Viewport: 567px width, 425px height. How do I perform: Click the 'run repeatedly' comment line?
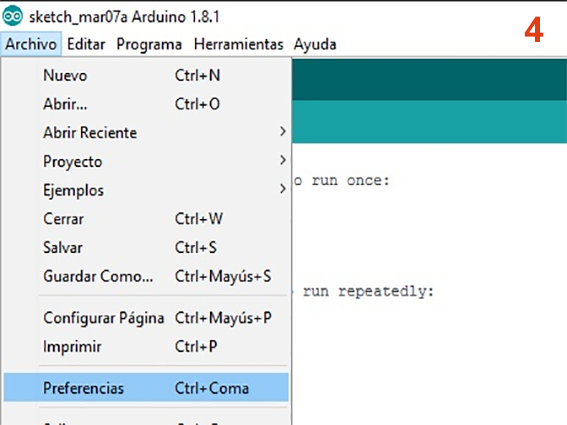coord(363,291)
